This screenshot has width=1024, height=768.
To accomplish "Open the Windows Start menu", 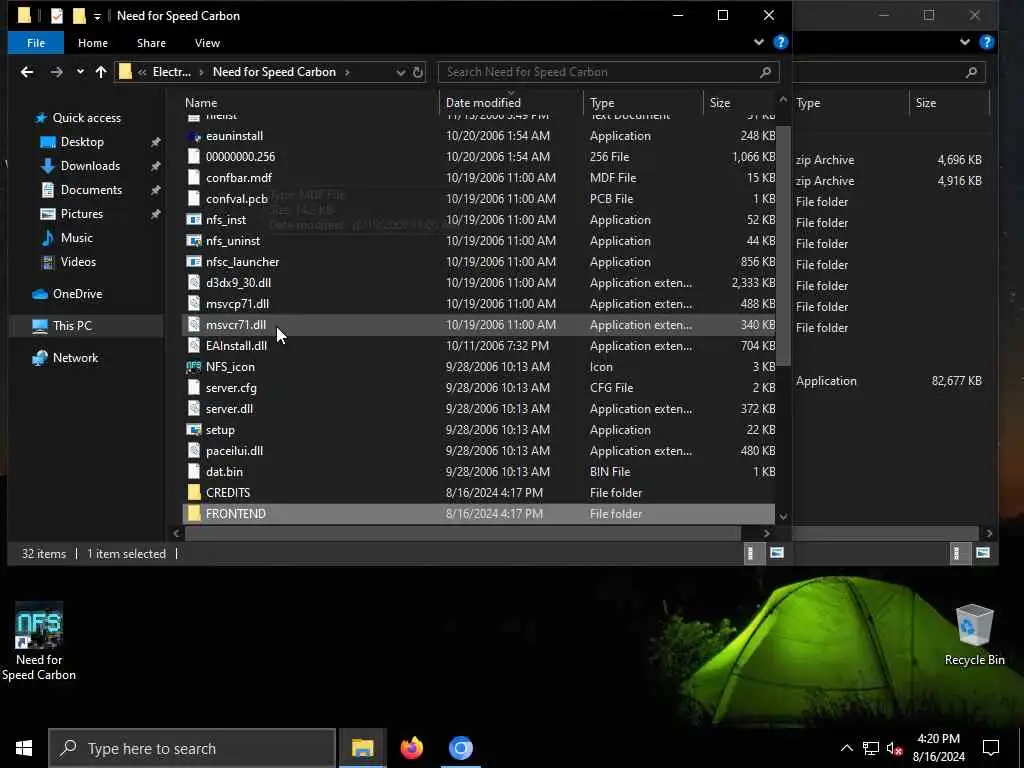I will point(24,748).
